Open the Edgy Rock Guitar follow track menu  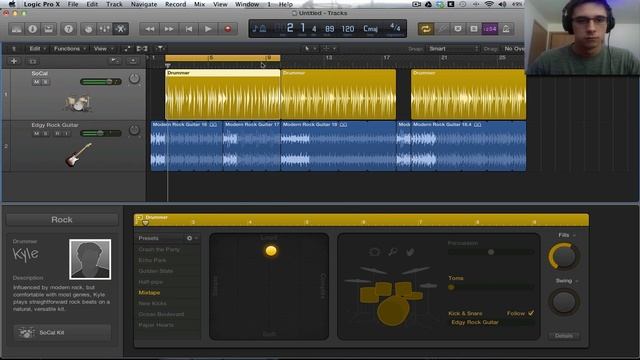[x=491, y=322]
